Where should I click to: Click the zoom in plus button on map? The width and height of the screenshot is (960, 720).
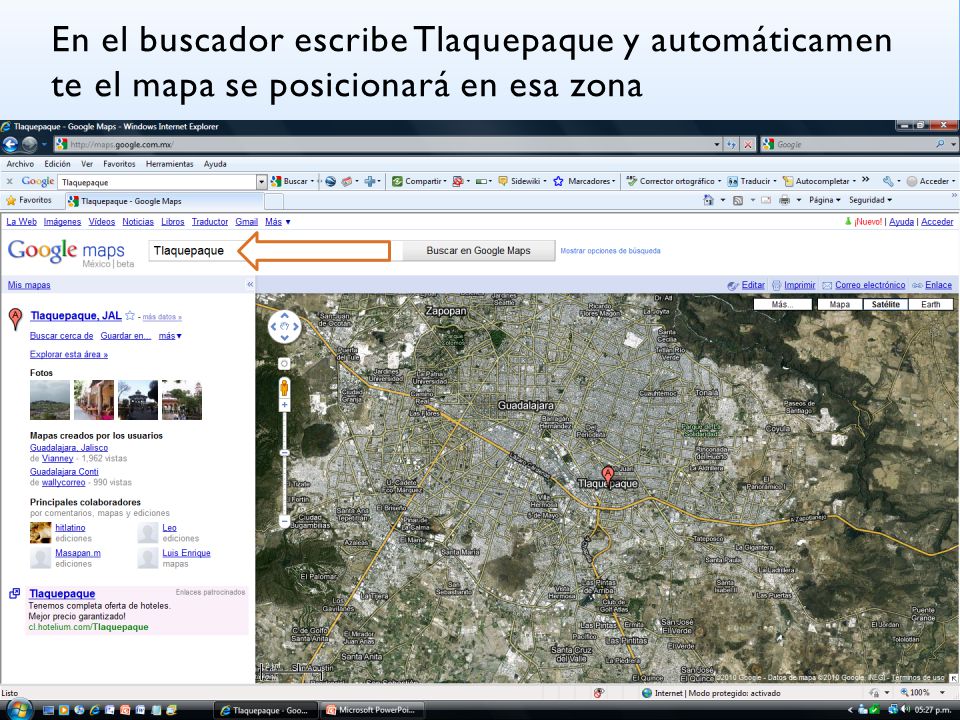[284, 405]
